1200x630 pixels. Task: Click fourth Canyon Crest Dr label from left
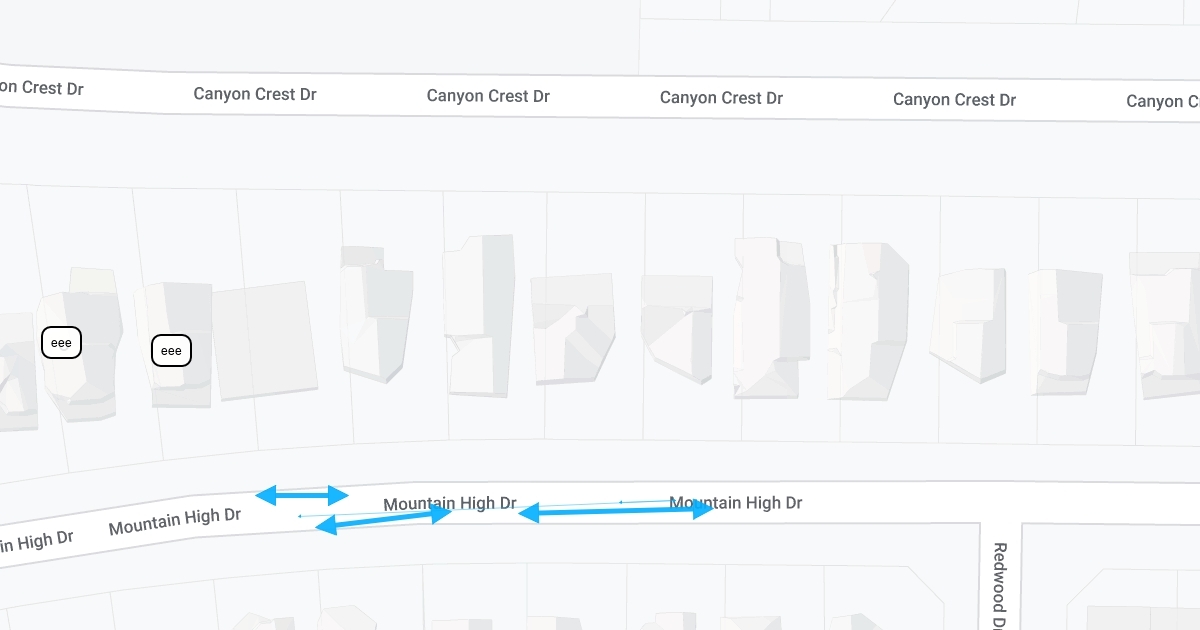click(721, 98)
